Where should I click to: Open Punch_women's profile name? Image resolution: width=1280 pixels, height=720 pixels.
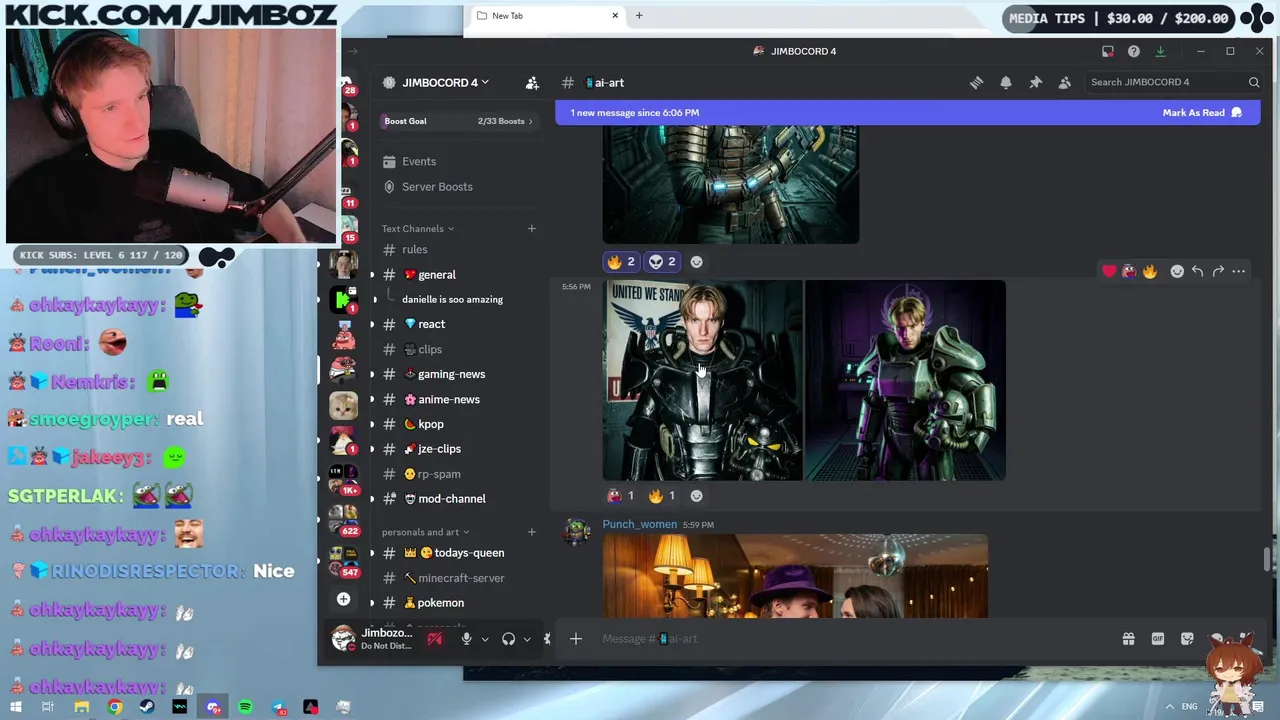(x=639, y=524)
